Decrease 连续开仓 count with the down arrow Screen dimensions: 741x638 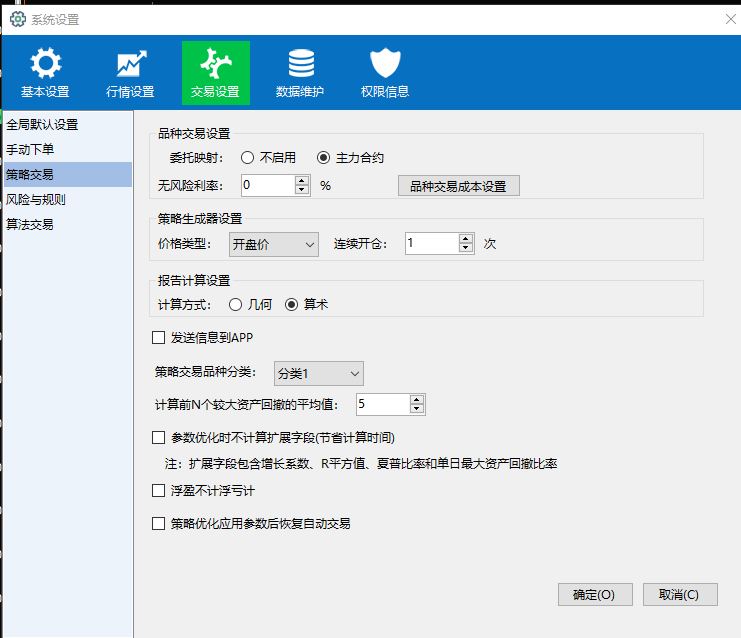point(465,248)
